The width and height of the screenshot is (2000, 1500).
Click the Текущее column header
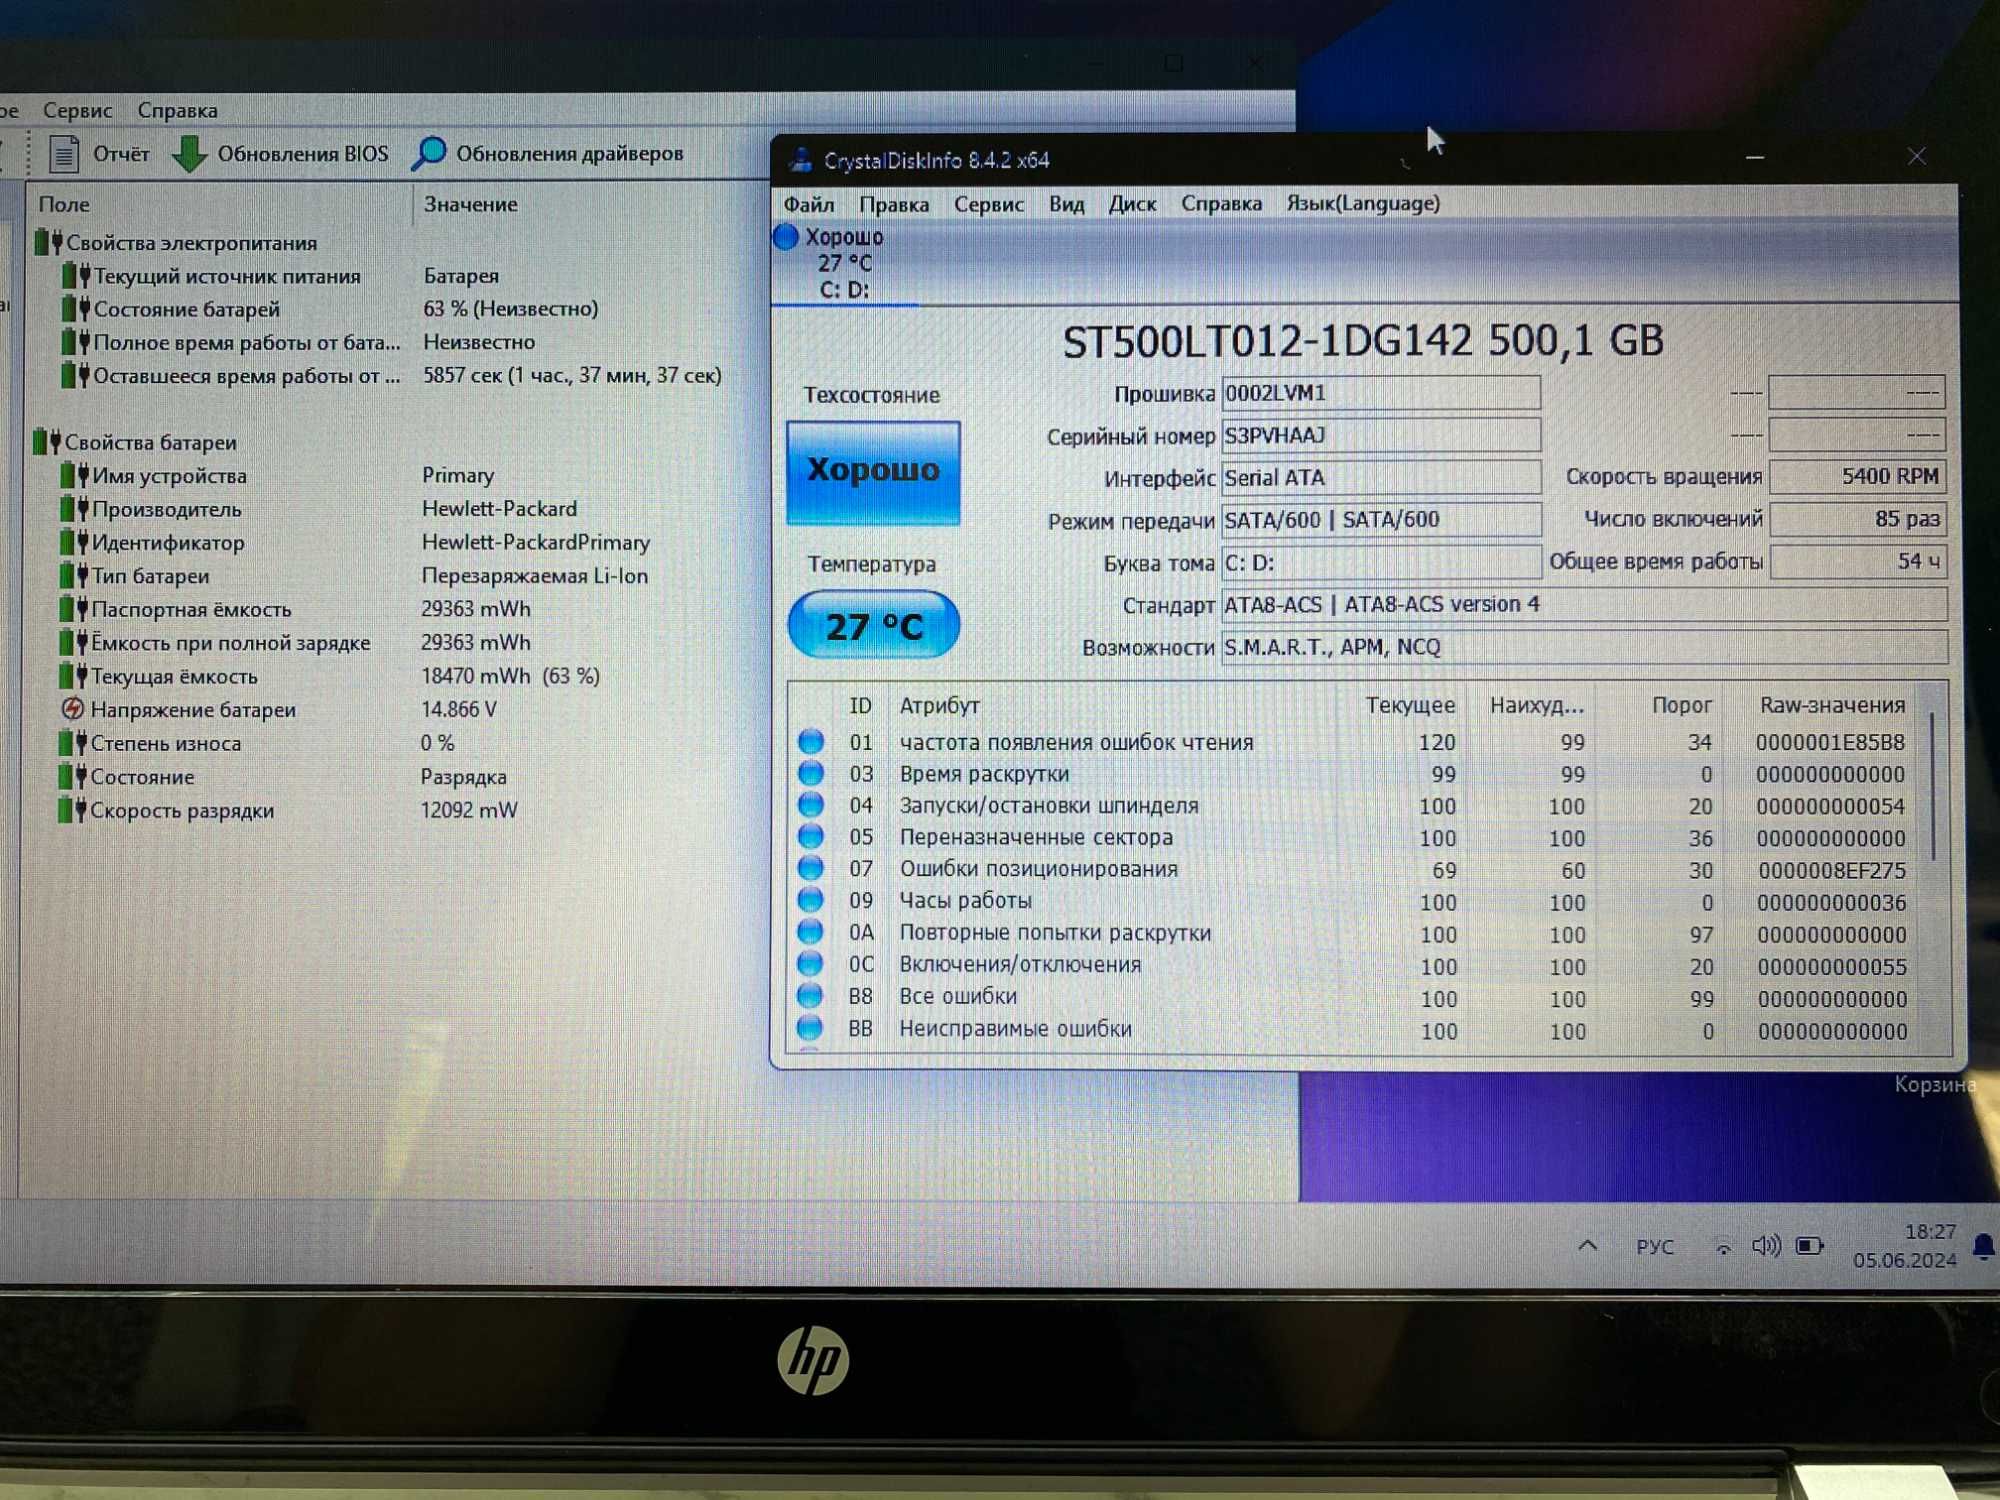tap(1410, 705)
